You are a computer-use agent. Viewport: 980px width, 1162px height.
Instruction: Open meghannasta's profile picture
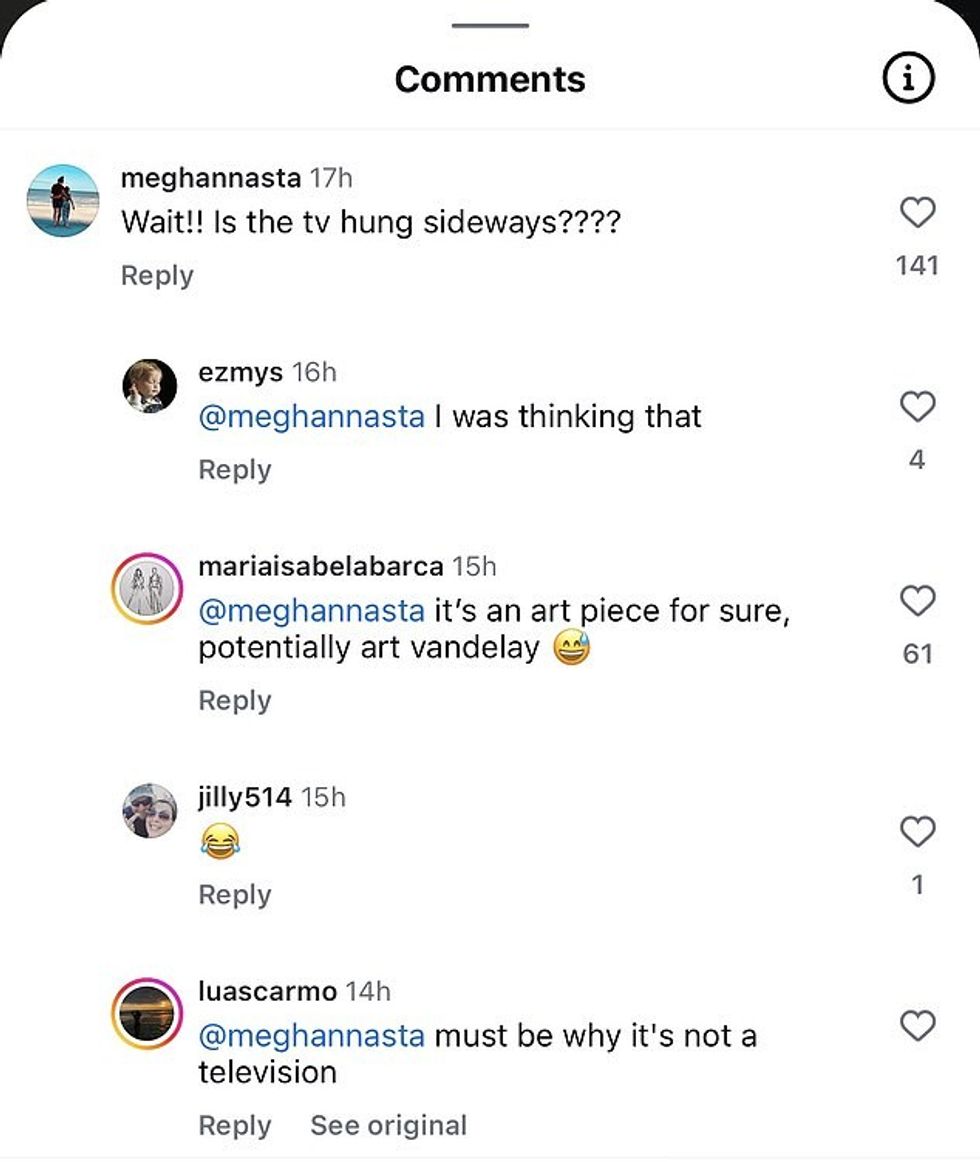(62, 200)
